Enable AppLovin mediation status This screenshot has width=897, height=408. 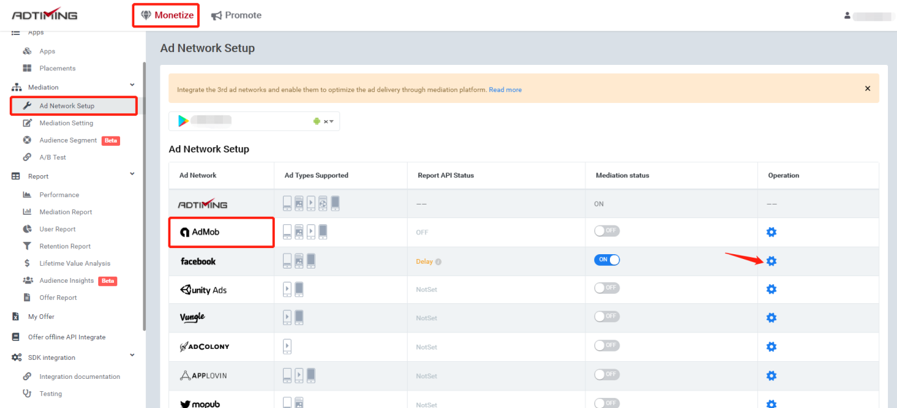(x=606, y=375)
